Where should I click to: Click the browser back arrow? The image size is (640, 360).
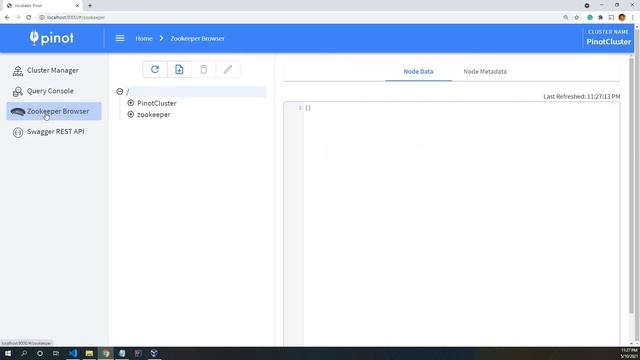pos(7,17)
